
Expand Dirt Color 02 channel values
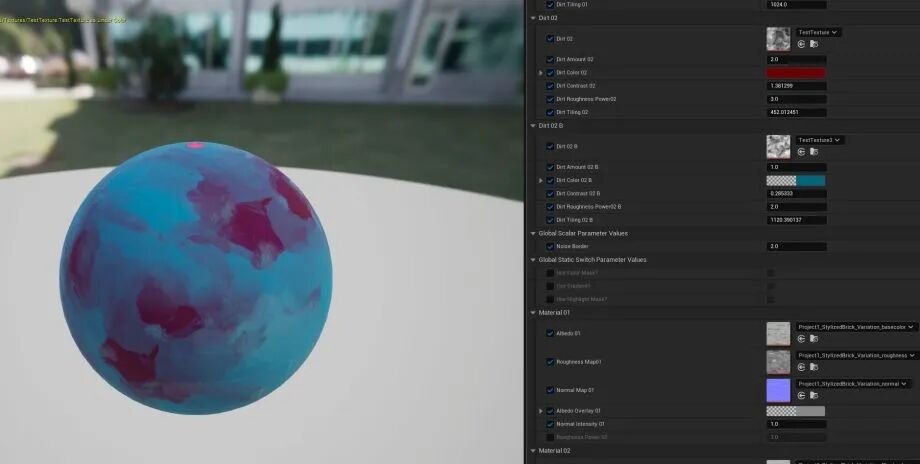click(541, 73)
